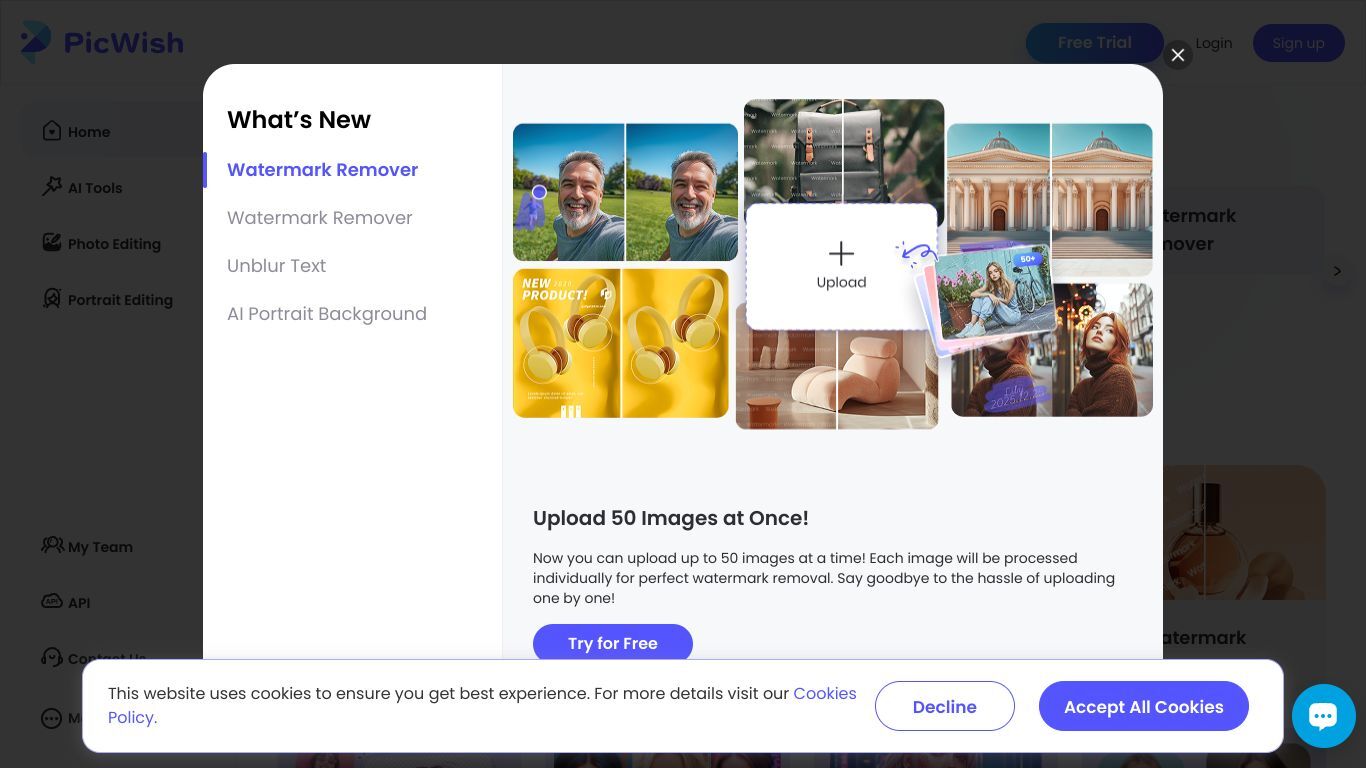Click the plus icon in Upload box

[842, 253]
